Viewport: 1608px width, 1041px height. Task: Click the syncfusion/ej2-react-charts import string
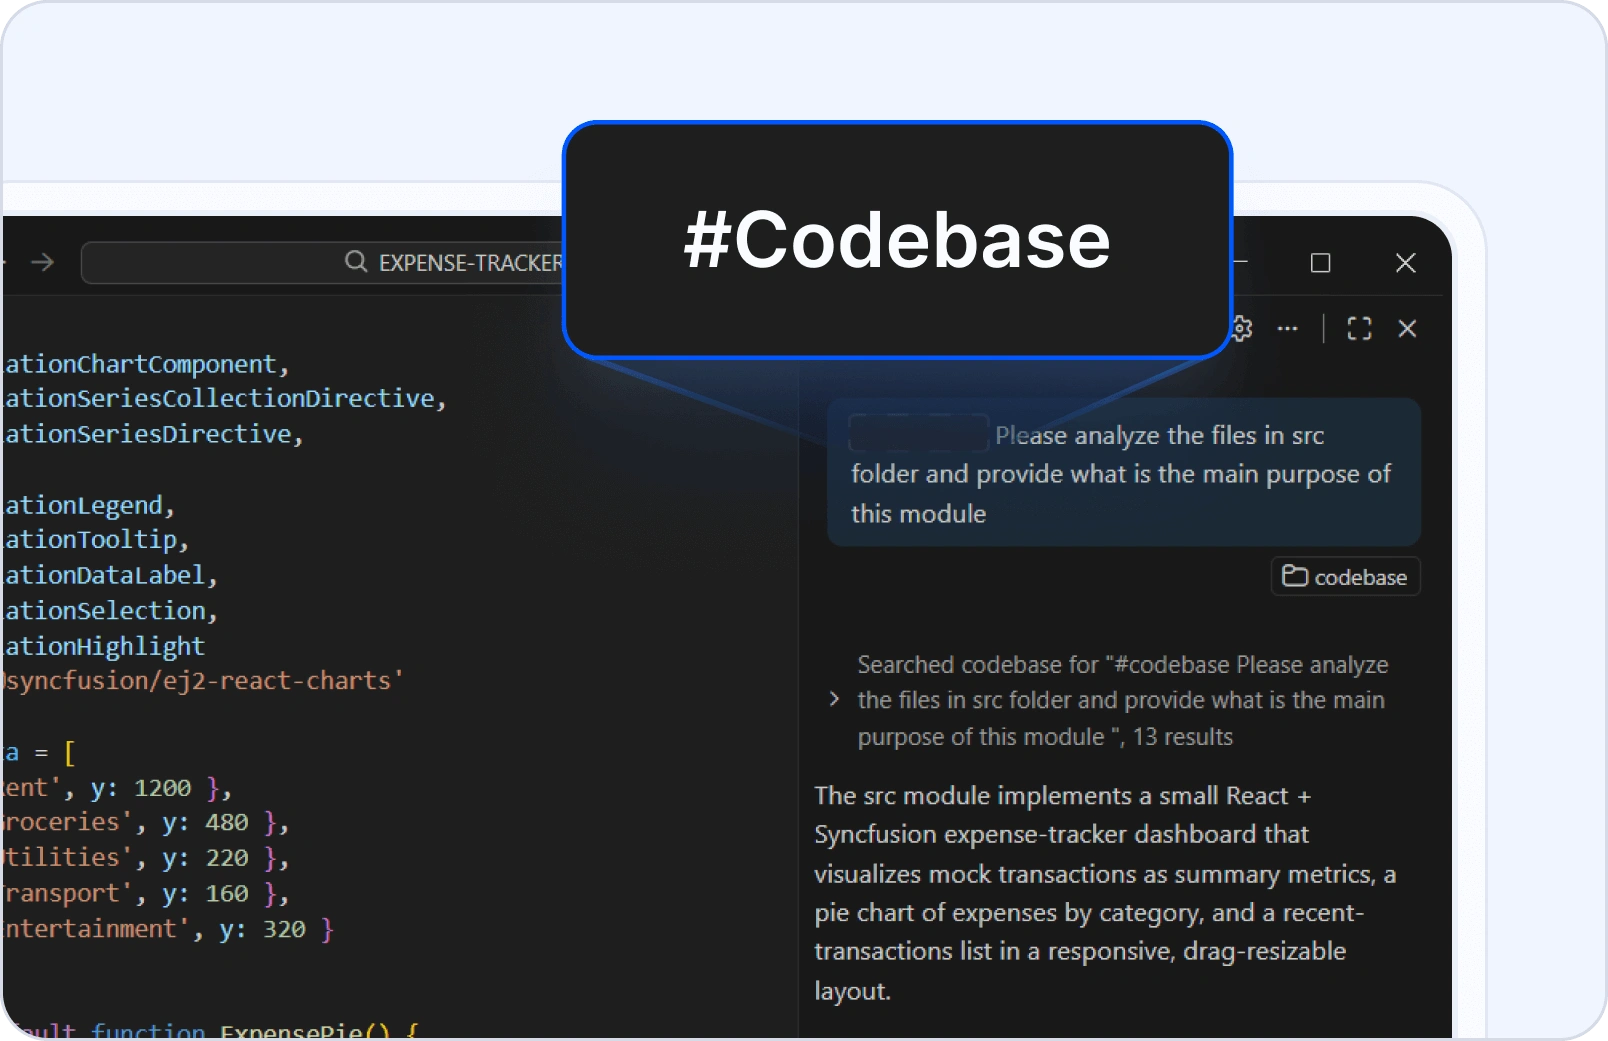(200, 681)
